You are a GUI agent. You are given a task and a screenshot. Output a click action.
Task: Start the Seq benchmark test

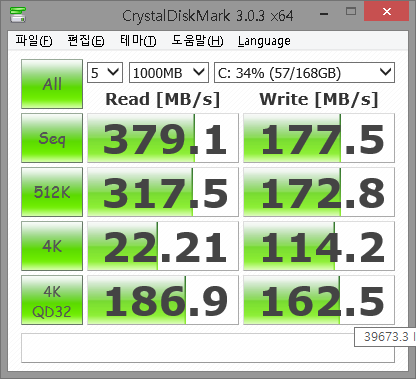[52, 138]
